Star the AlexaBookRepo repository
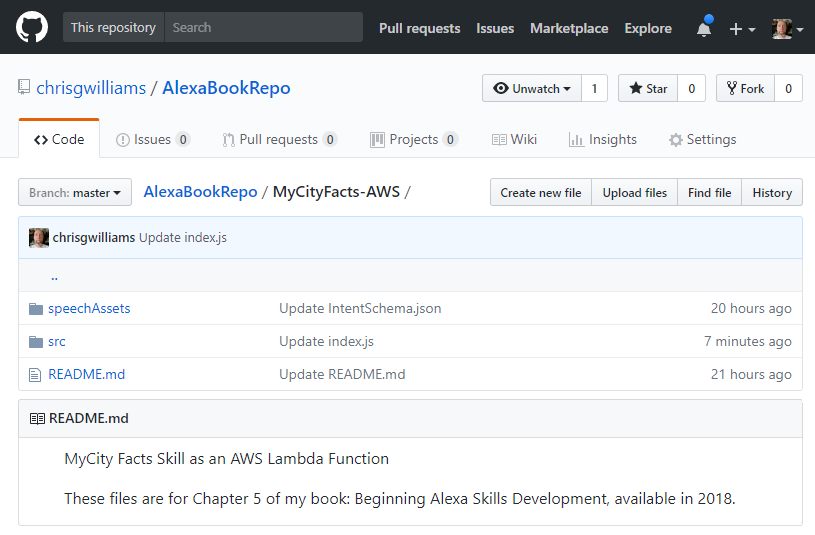The image size is (815, 535). 648,88
